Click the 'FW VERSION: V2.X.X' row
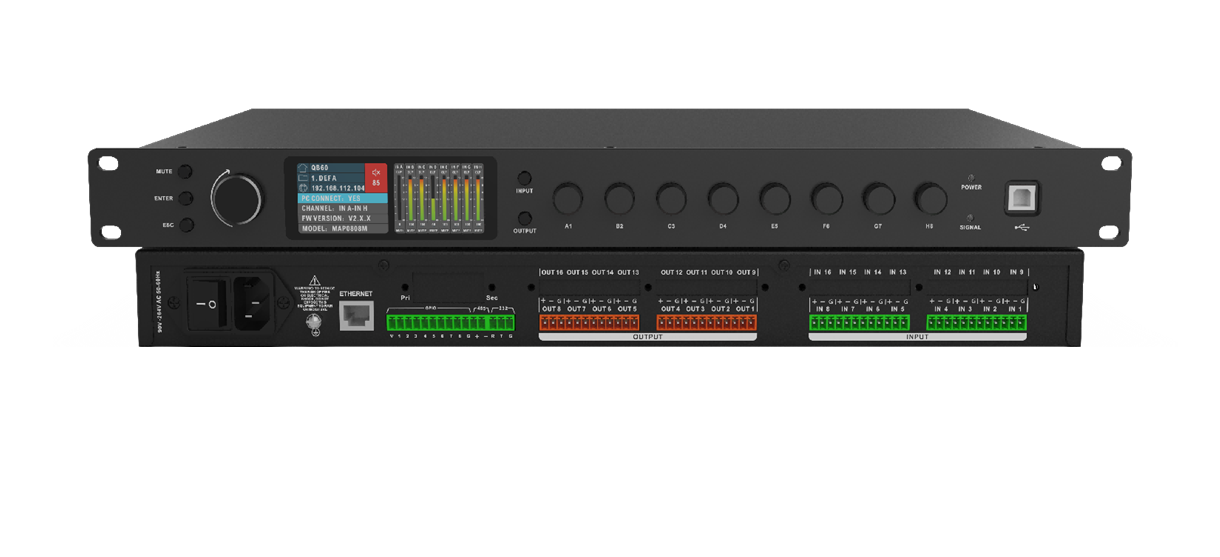The height and width of the screenshot is (557, 1220). (x=342, y=218)
